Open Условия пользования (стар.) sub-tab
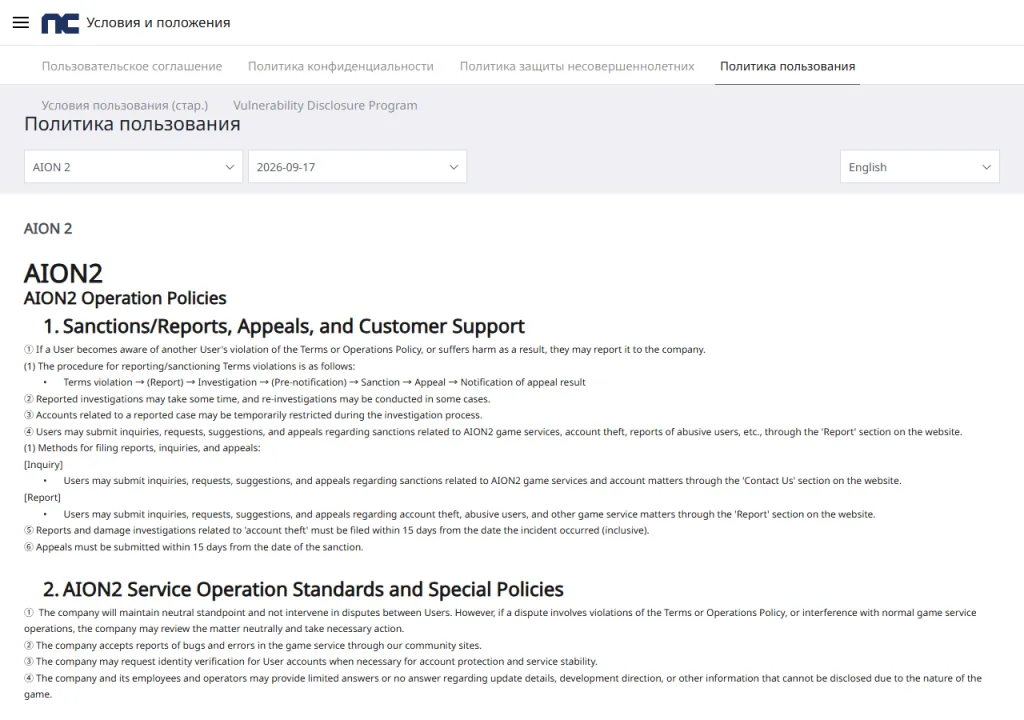This screenshot has height=720, width=1024. point(125,105)
